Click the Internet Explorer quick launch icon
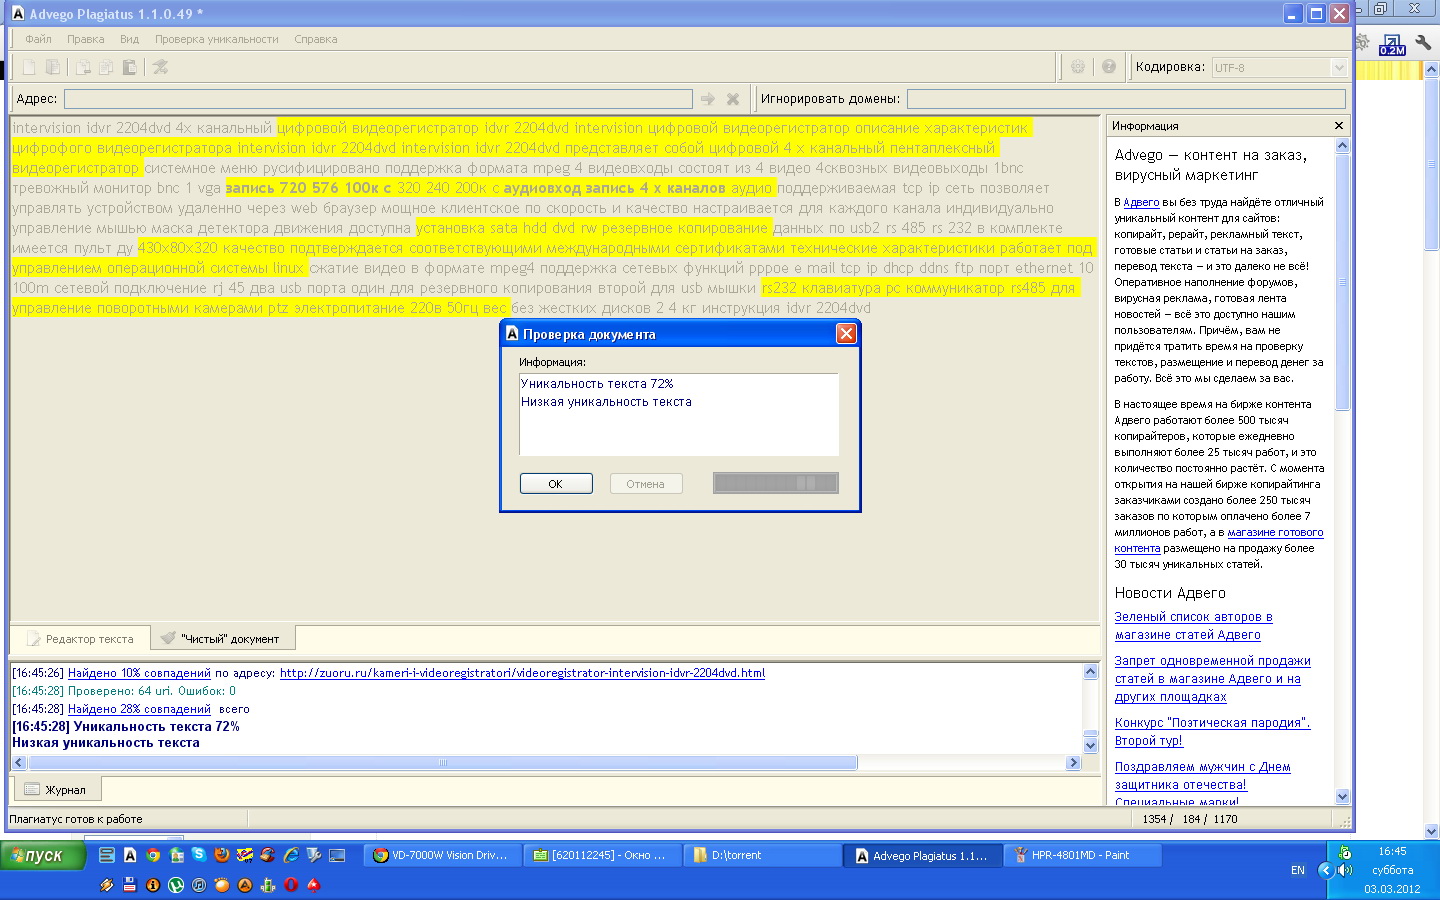Image resolution: width=1440 pixels, height=900 pixels. [291, 855]
